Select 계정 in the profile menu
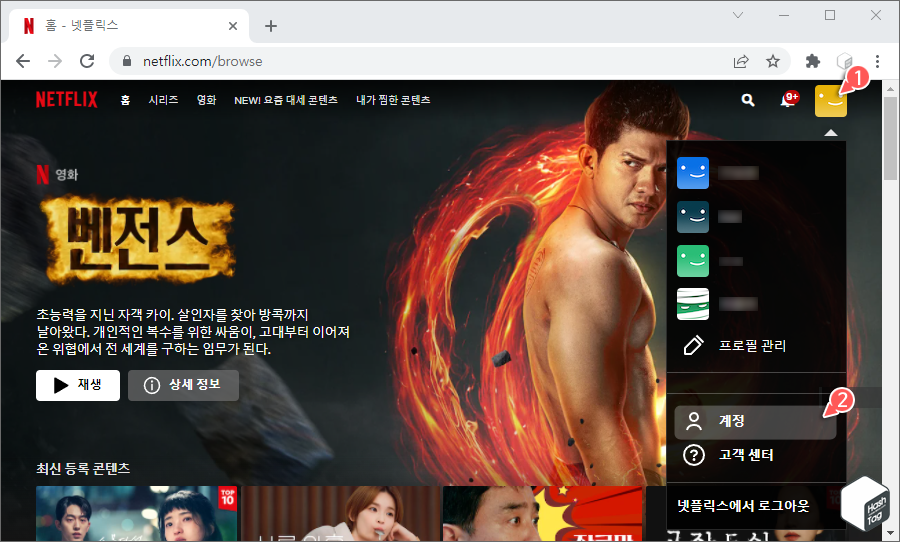This screenshot has width=900, height=542. pos(755,421)
